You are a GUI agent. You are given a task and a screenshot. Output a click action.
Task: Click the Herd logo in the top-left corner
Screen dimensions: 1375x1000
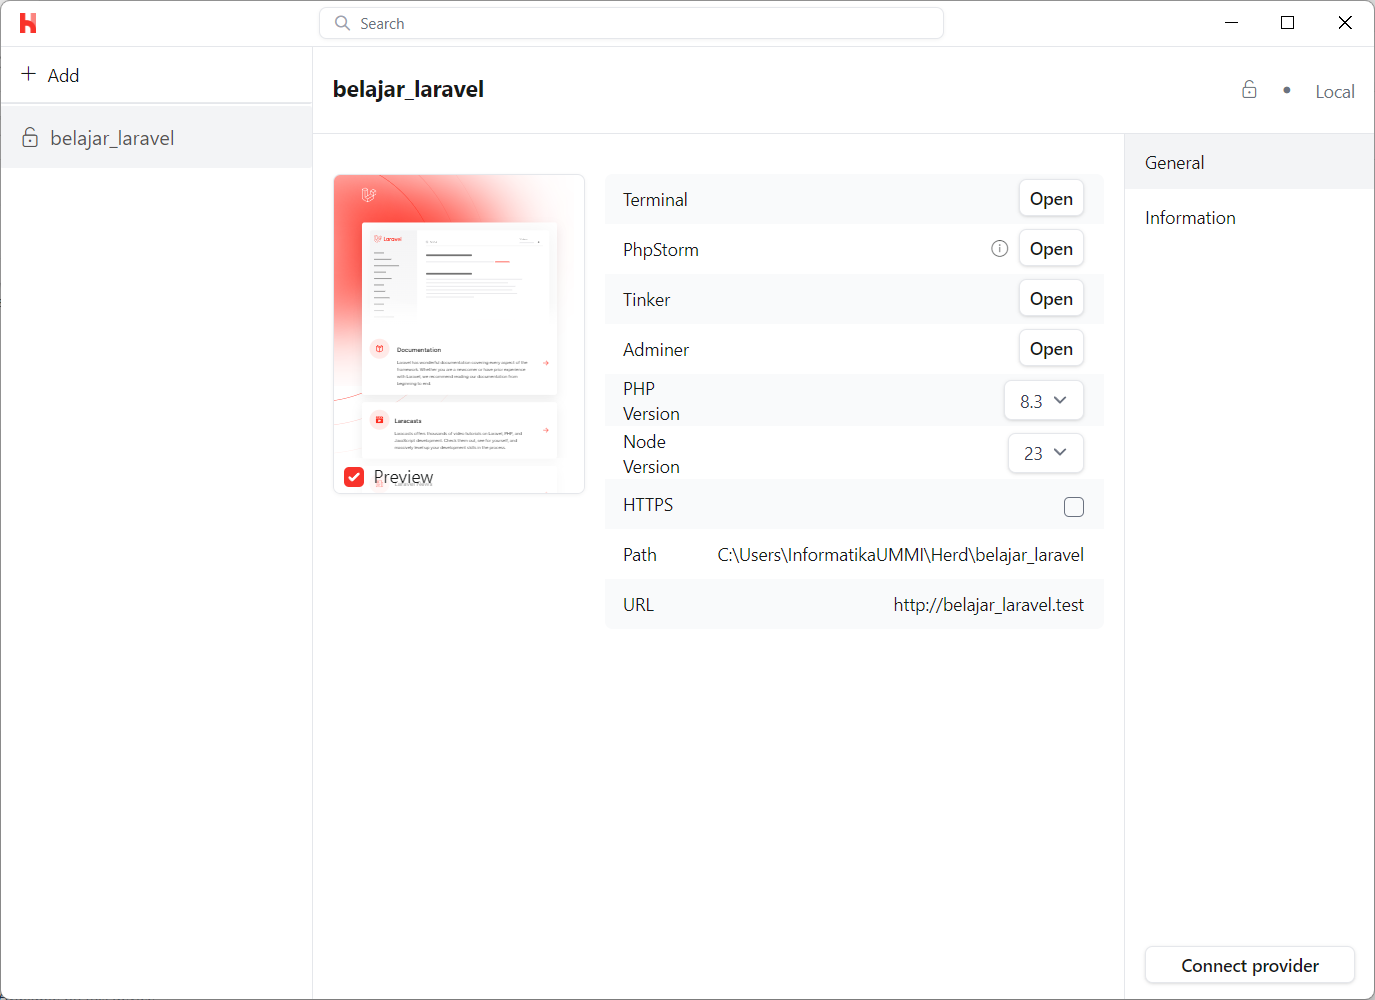[28, 23]
